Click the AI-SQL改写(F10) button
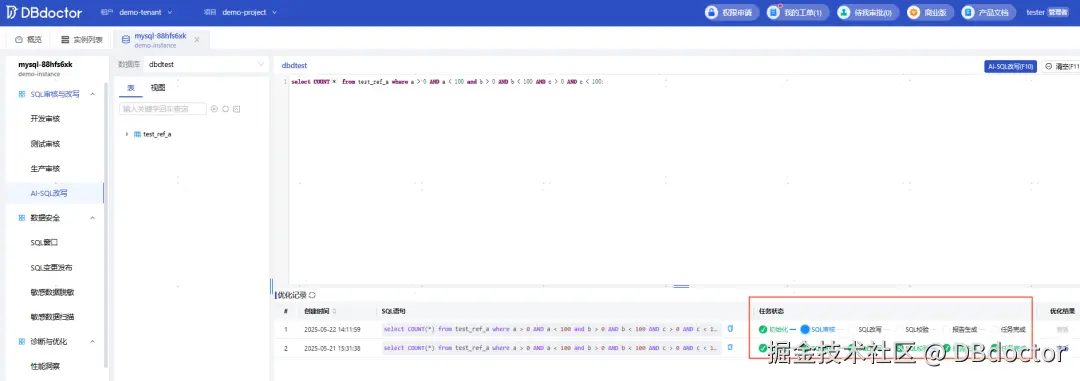This screenshot has height=381, width=1080. (x=1011, y=66)
